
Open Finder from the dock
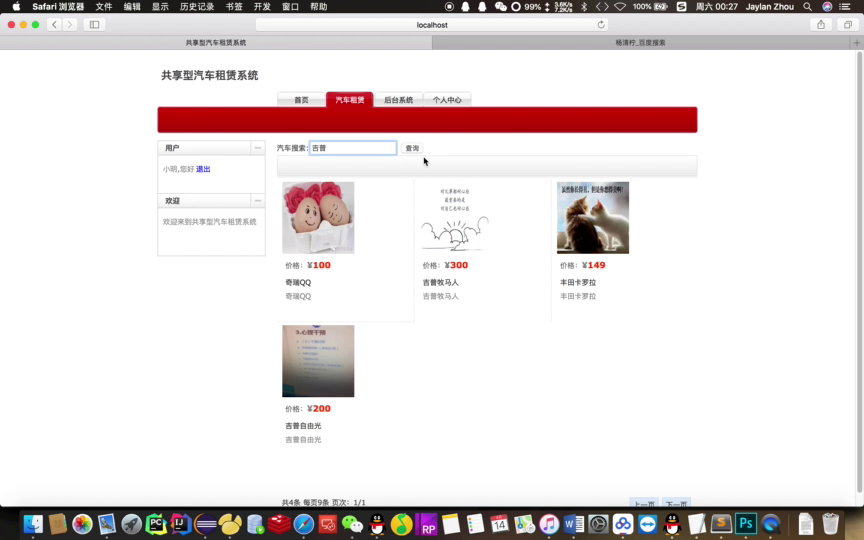[x=33, y=524]
